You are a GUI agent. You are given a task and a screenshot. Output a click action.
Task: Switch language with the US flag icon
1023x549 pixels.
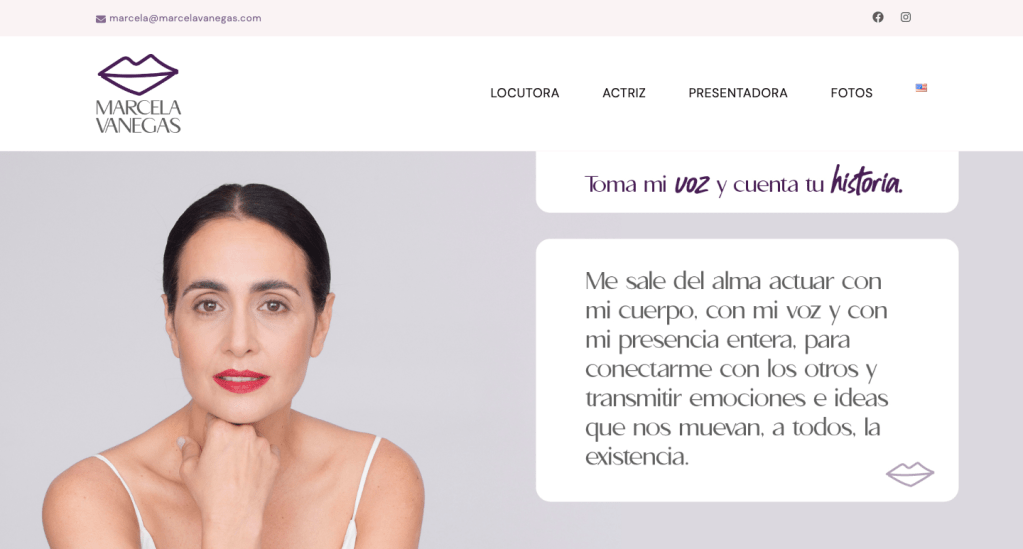[x=921, y=87]
